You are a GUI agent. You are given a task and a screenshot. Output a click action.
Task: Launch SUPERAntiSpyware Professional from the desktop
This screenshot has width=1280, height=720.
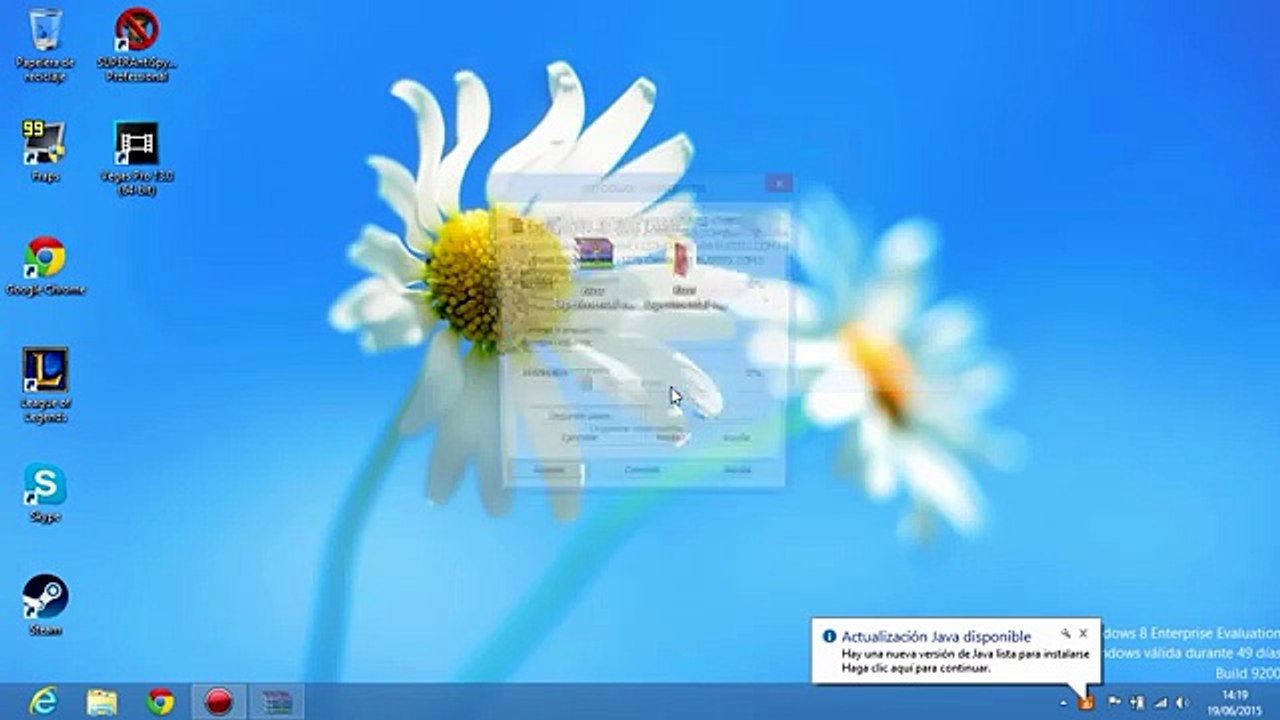(137, 44)
